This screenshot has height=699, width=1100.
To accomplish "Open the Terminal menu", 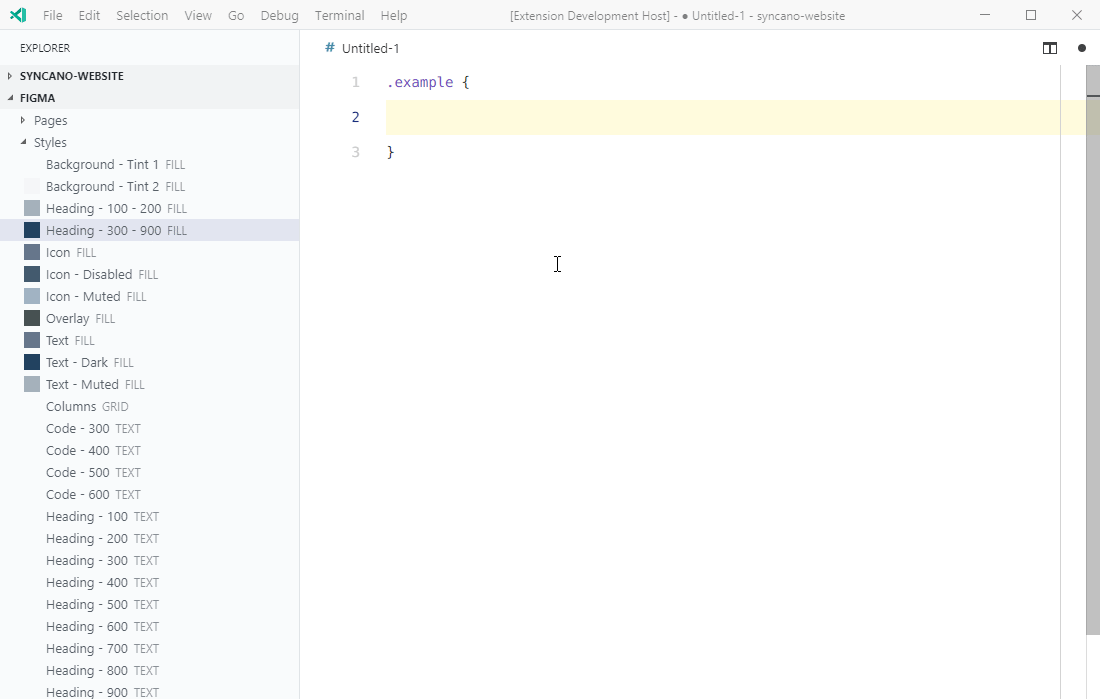I will click(x=338, y=15).
